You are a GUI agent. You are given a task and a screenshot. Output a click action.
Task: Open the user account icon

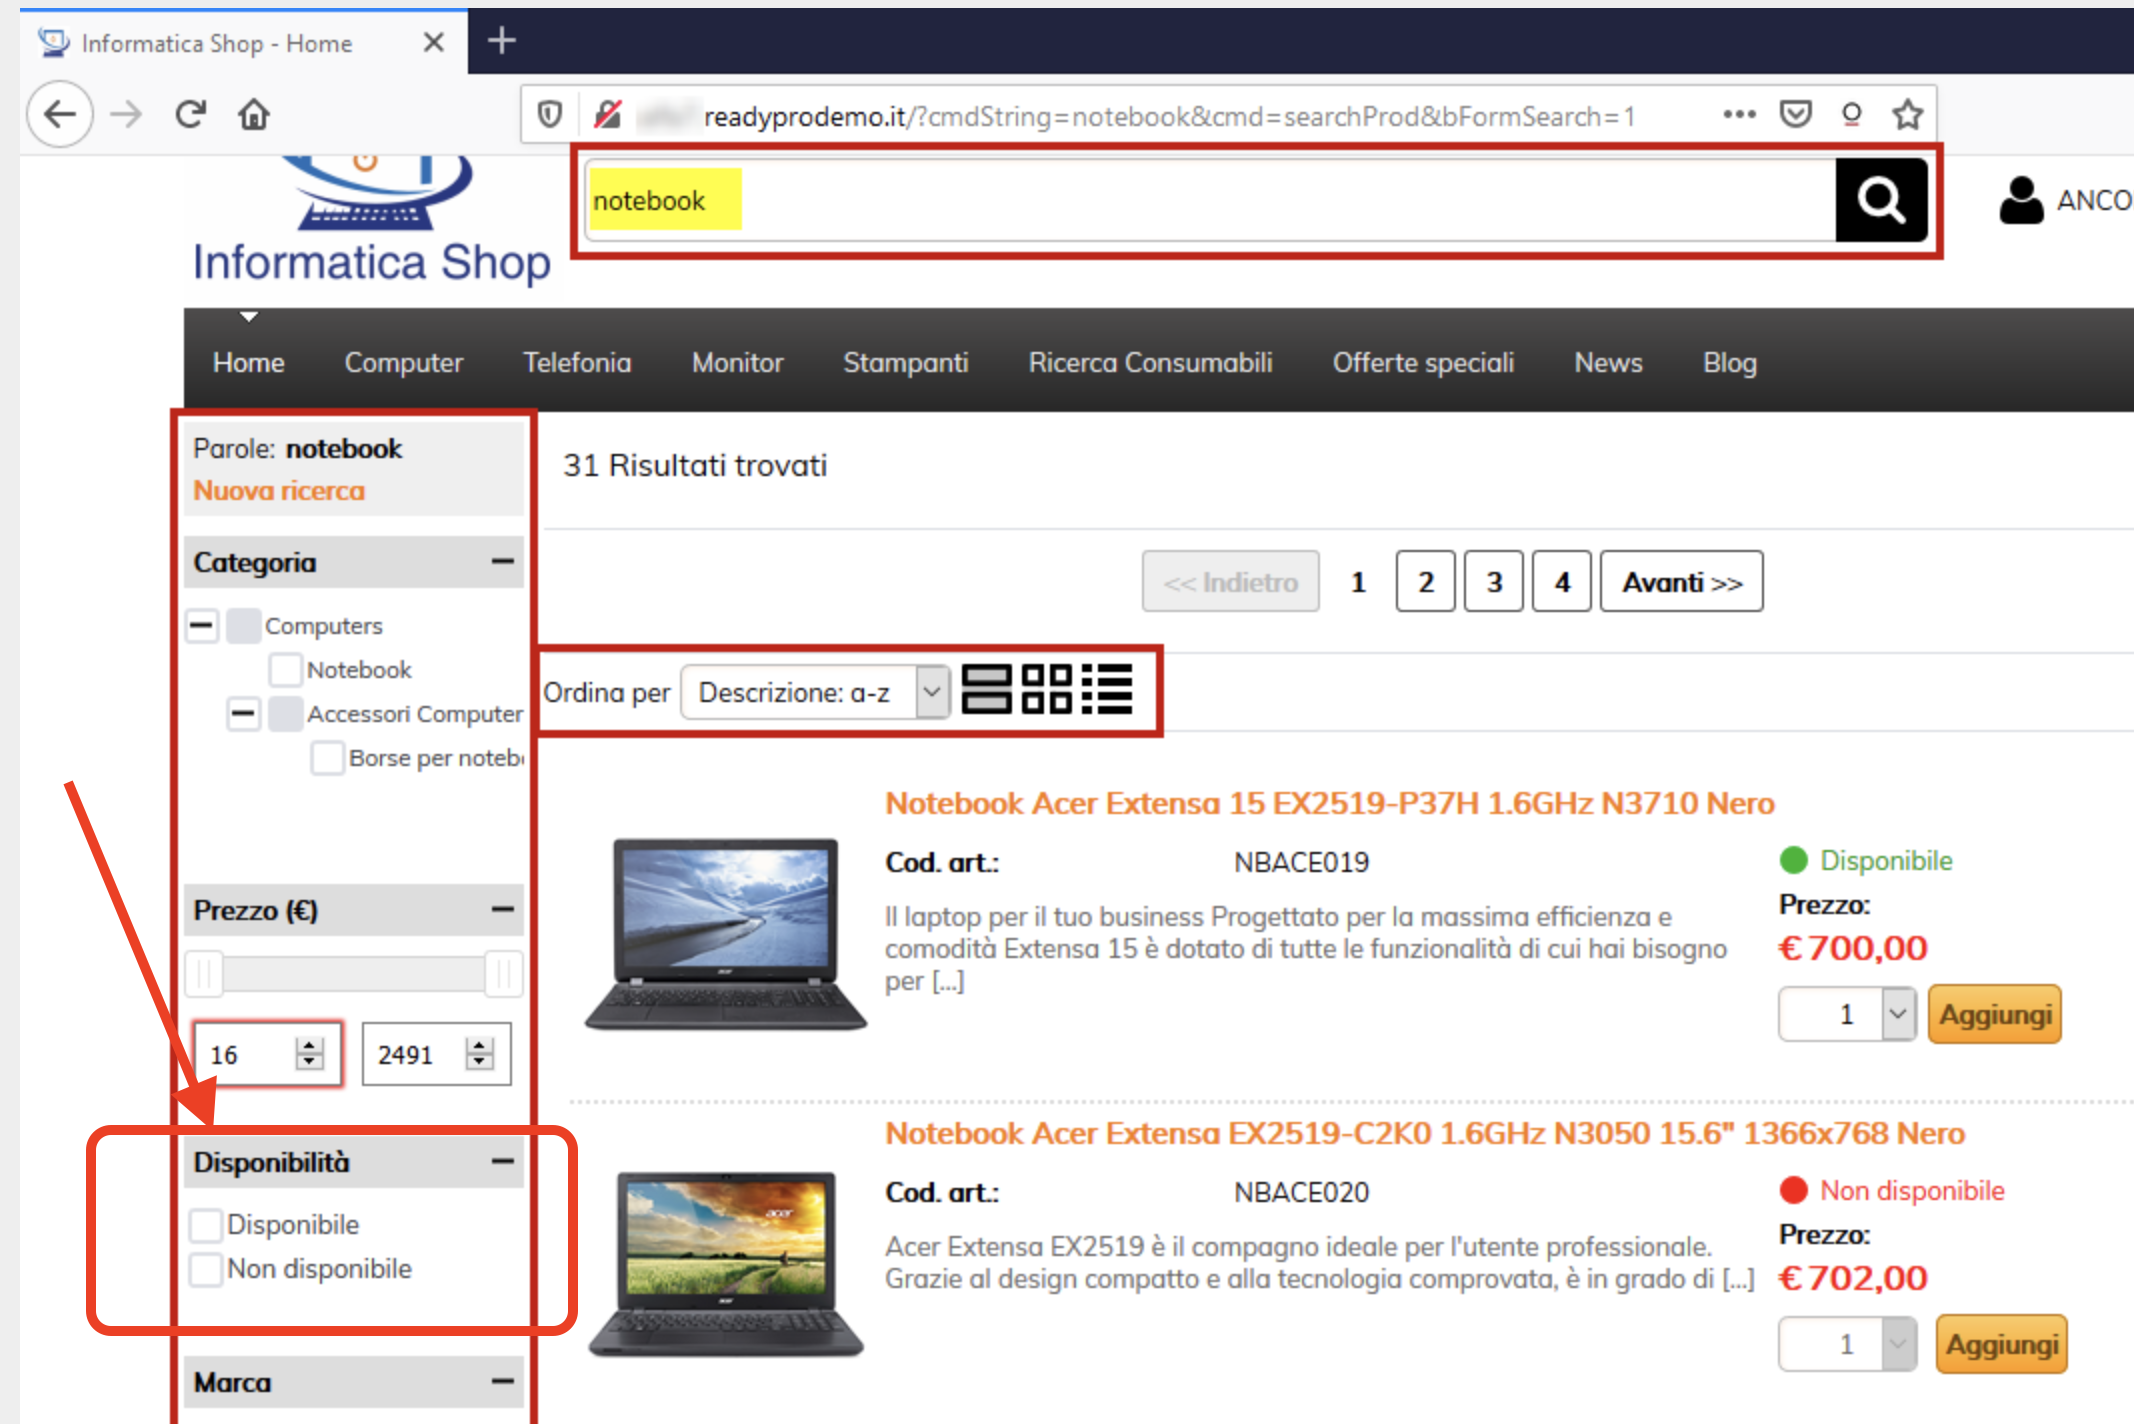pyautogui.click(x=2021, y=200)
